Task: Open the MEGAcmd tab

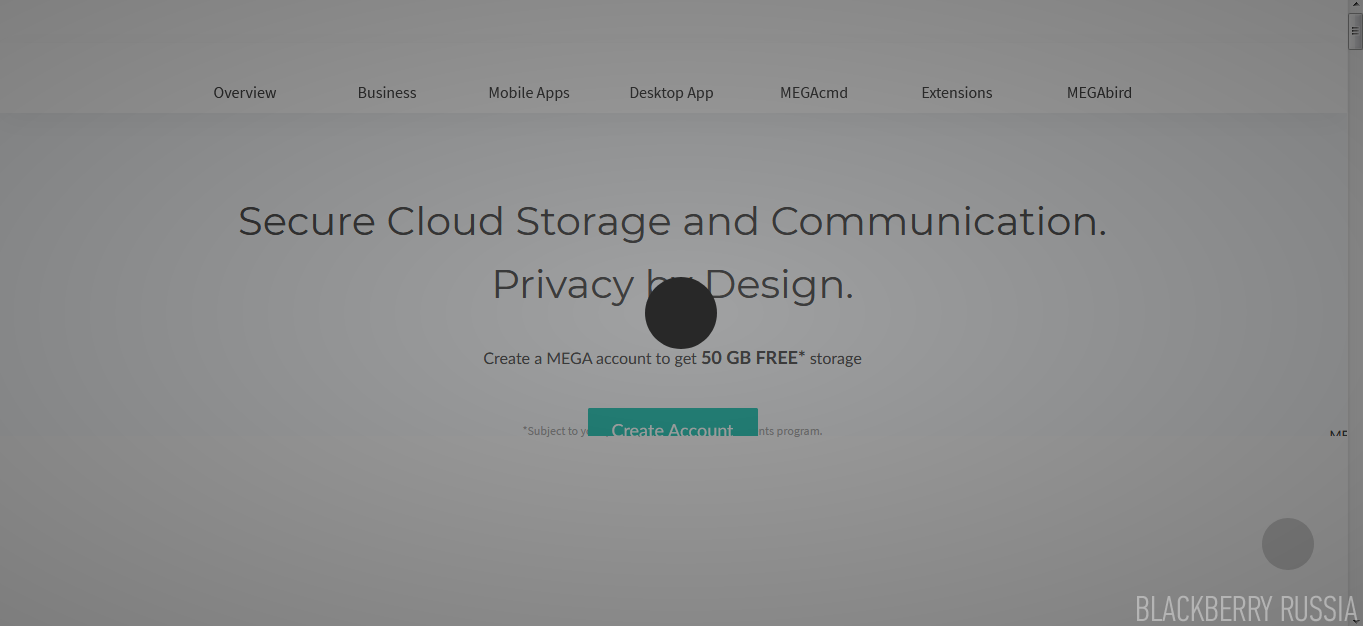Action: tap(814, 93)
